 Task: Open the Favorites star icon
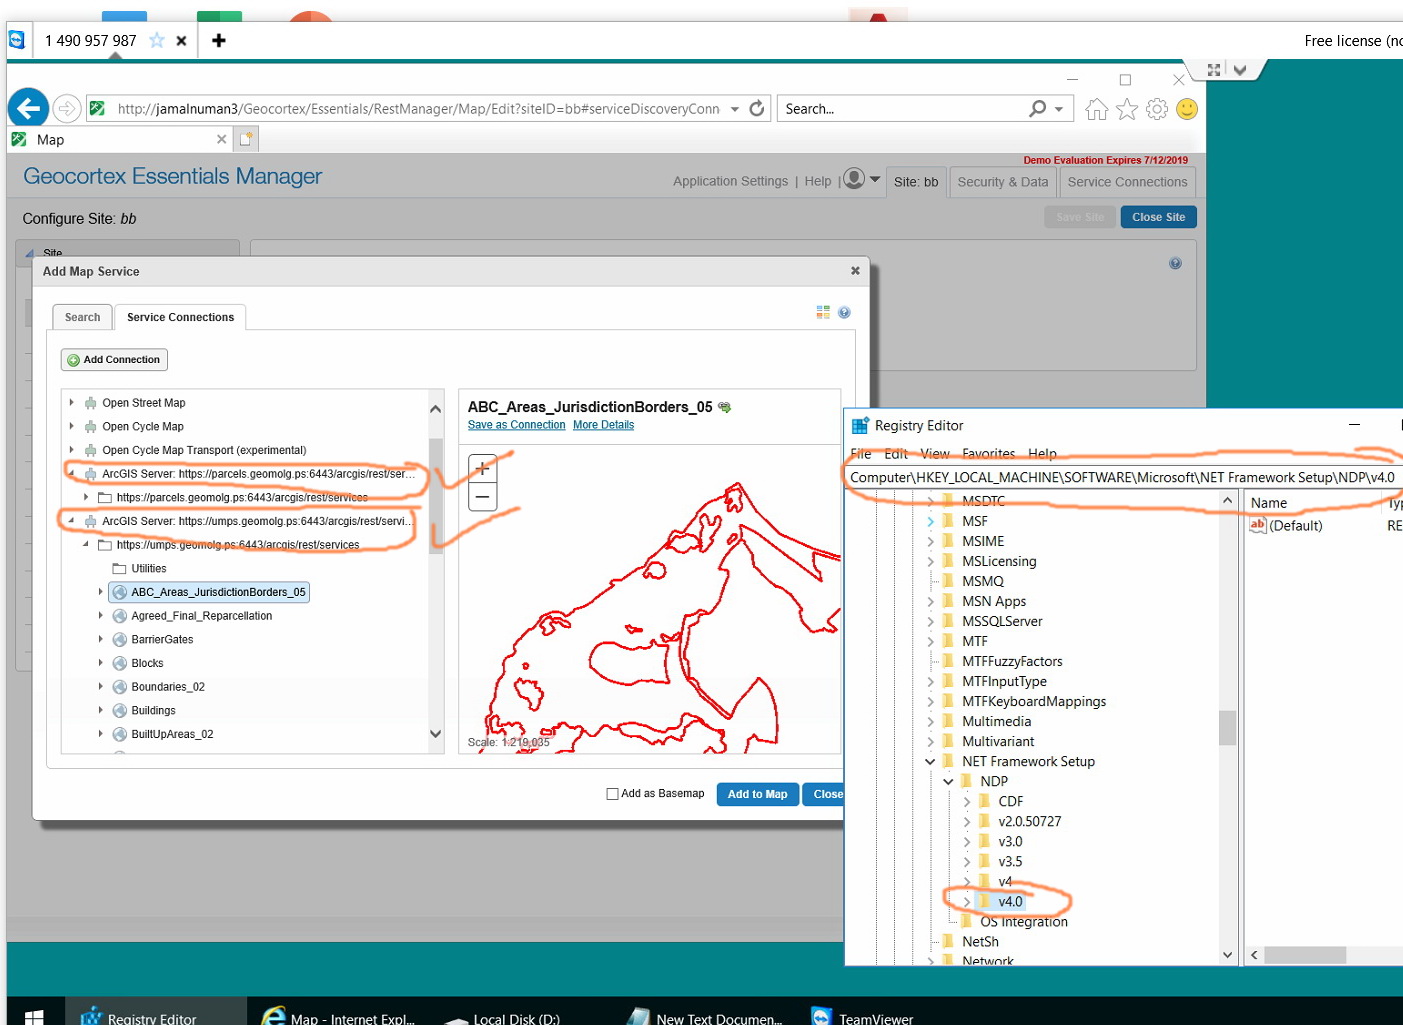[1127, 109]
